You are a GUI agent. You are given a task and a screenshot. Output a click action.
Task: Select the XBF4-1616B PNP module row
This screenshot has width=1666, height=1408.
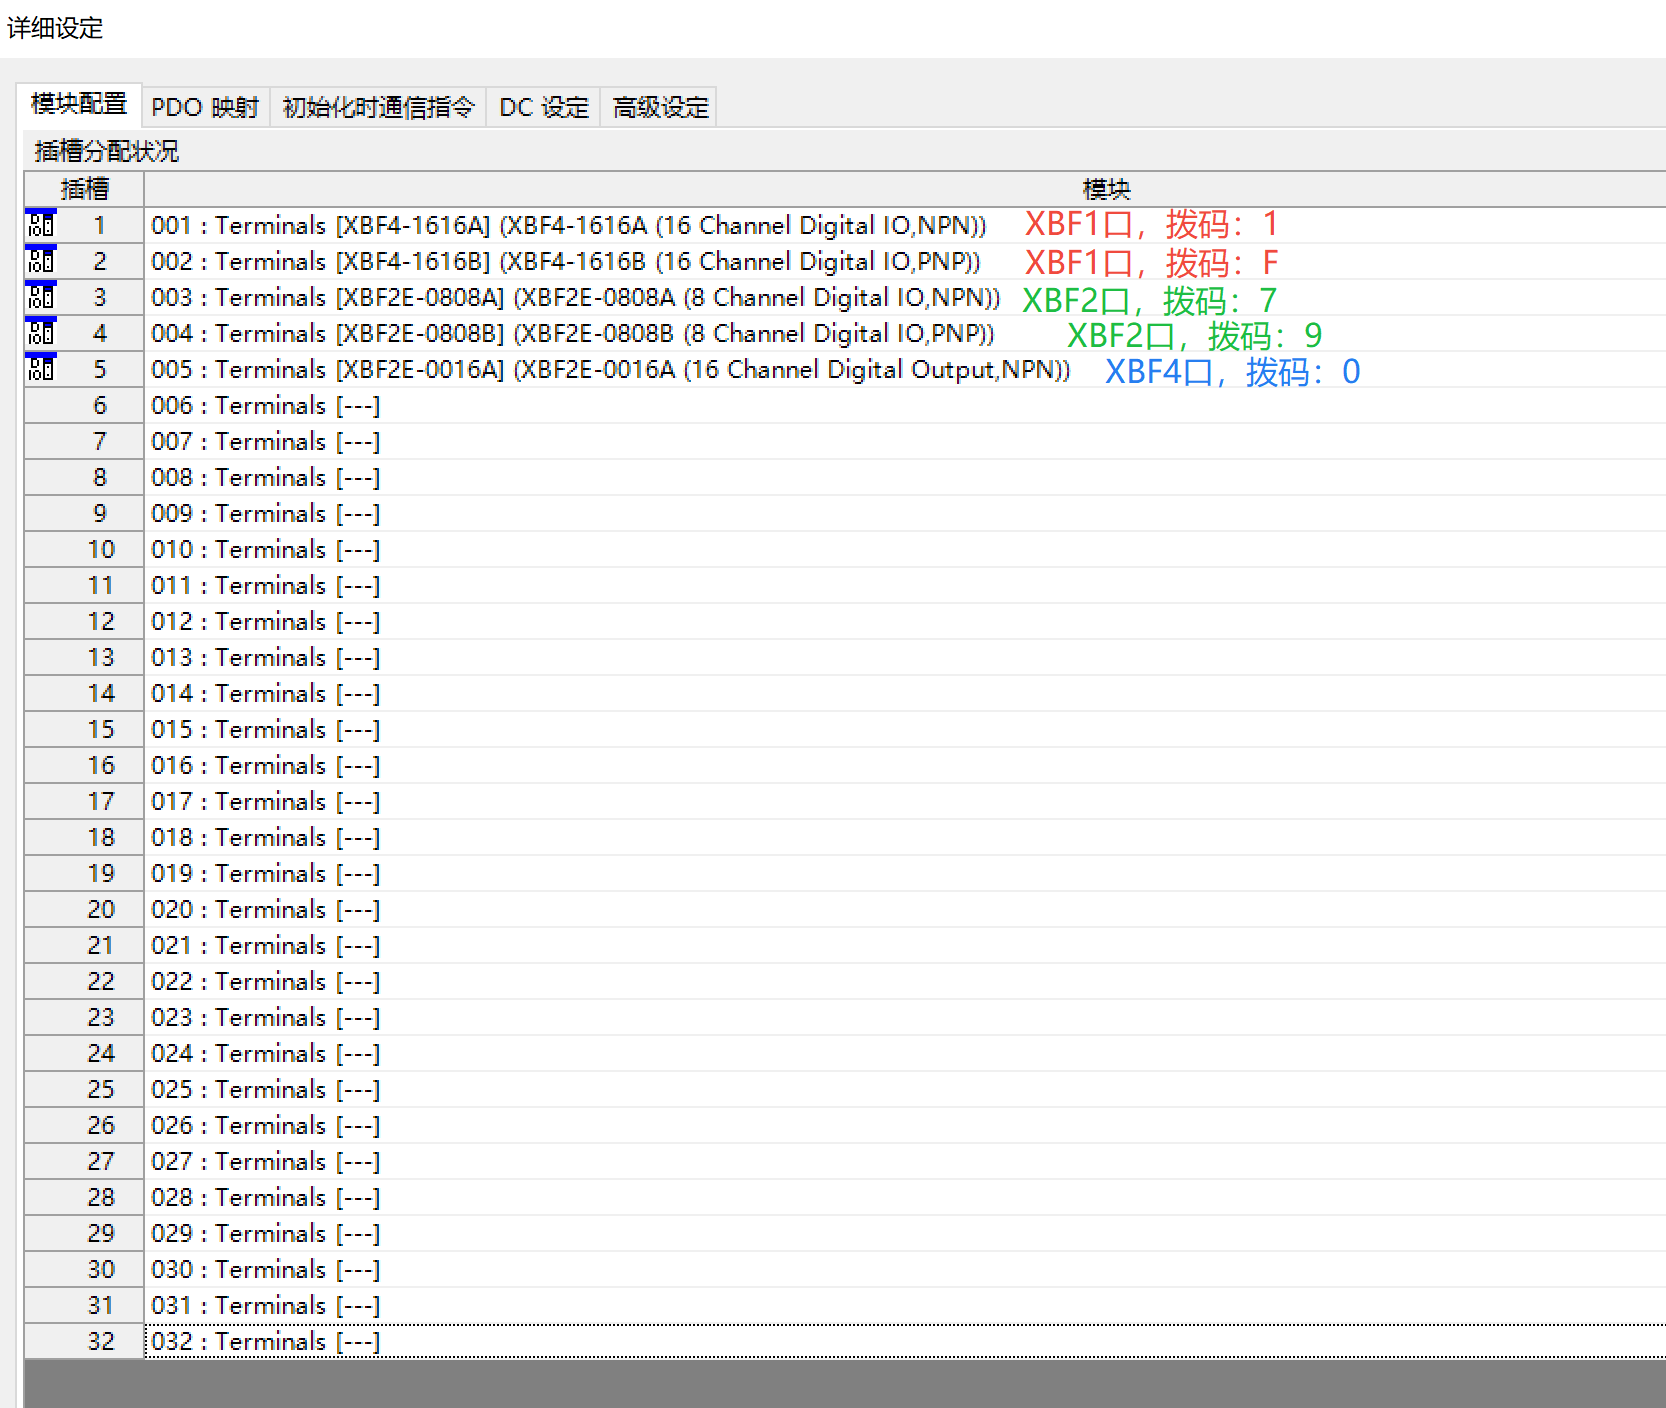point(565,262)
